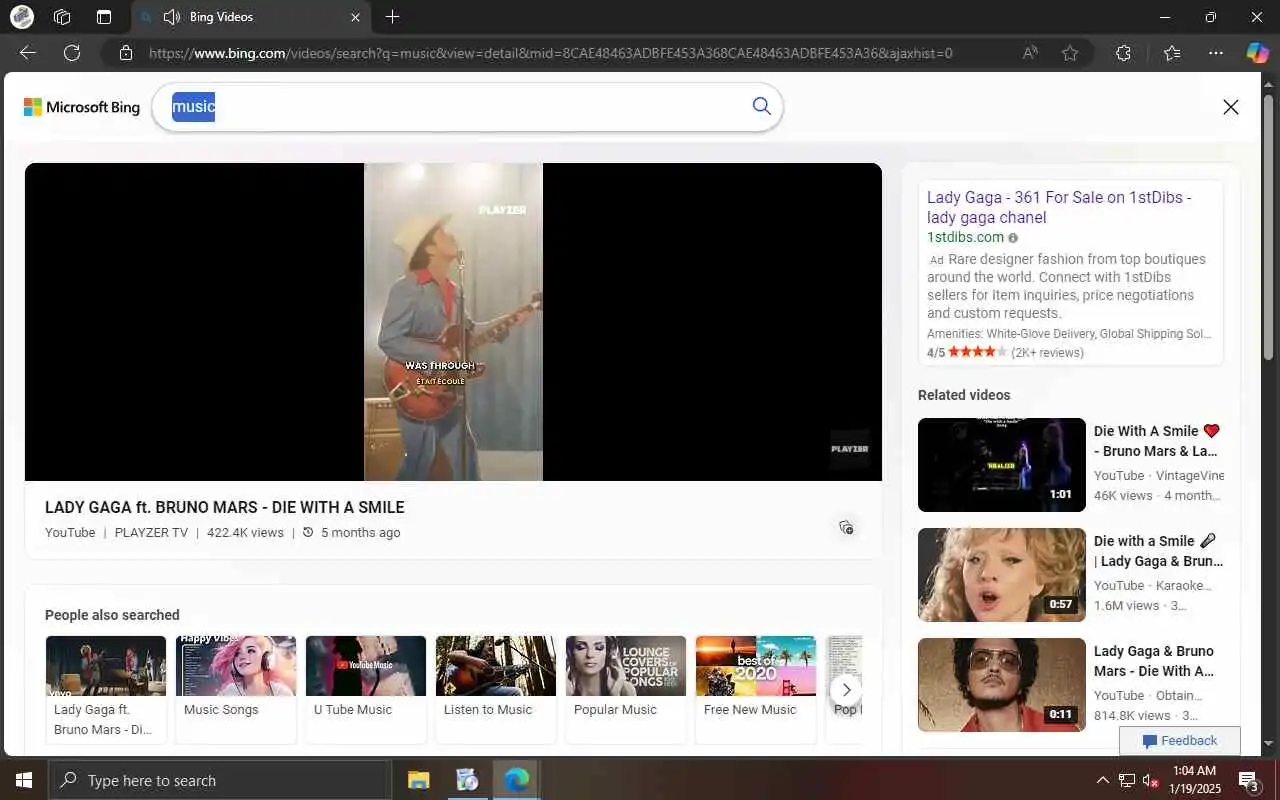The width and height of the screenshot is (1280, 800).
Task: Select the Lady Gaga ft. Bruno Mars suggestion
Action: pyautogui.click(x=106, y=690)
